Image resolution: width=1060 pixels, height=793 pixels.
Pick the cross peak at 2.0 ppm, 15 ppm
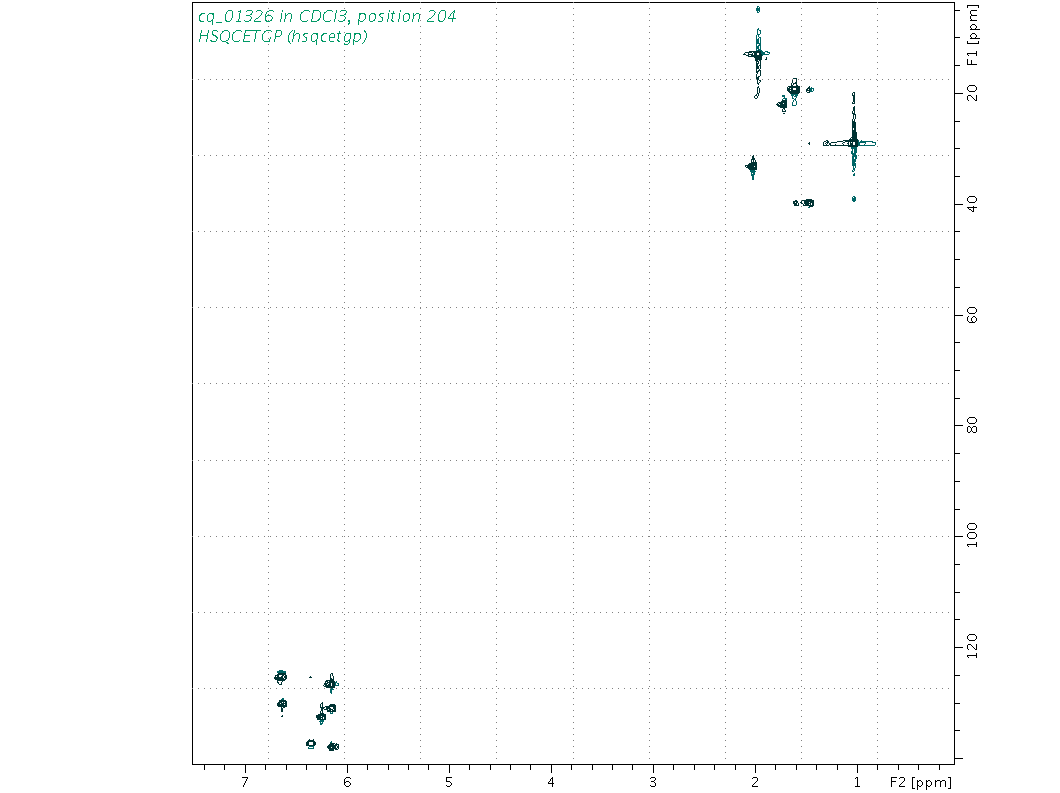[x=758, y=53]
